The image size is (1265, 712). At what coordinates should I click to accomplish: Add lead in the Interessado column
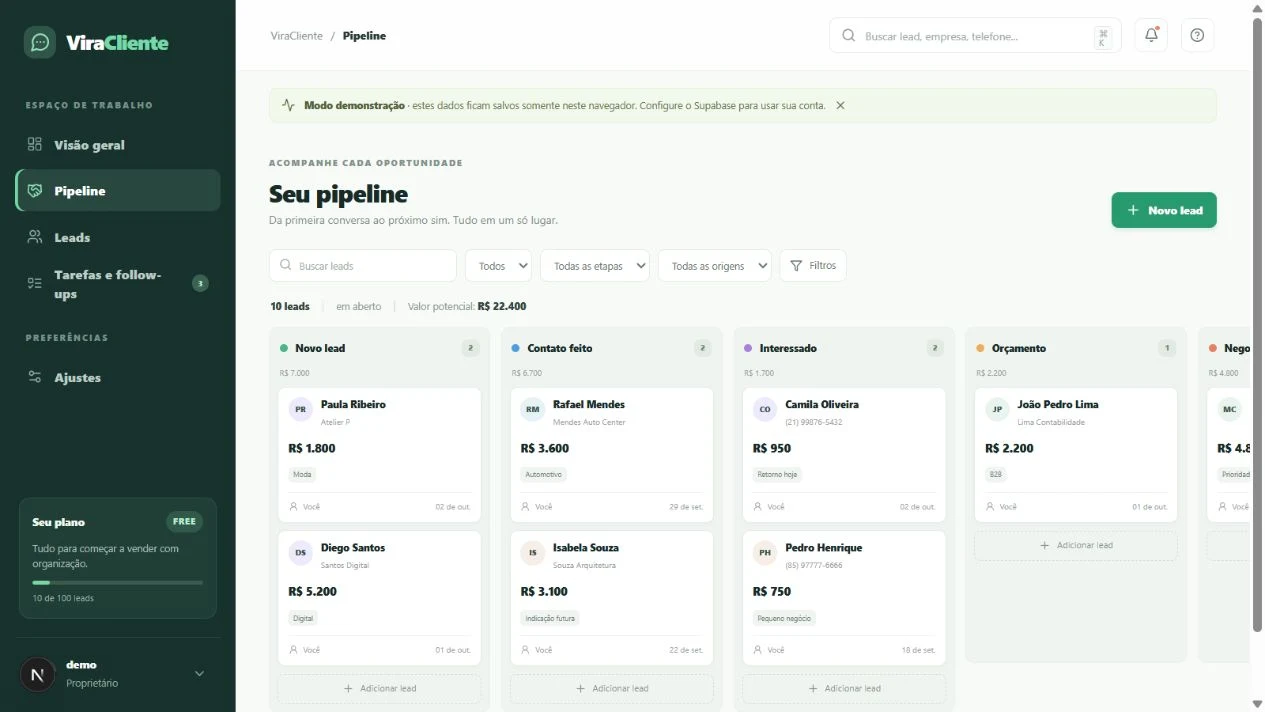(844, 688)
